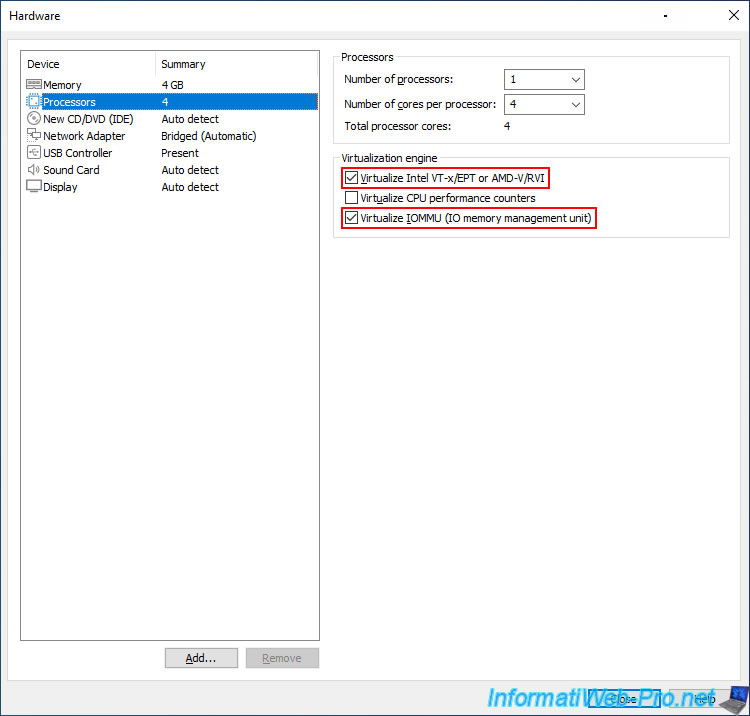Uncheck Virtualize IOMMU checkbox
This screenshot has width=750, height=716.
click(x=351, y=218)
